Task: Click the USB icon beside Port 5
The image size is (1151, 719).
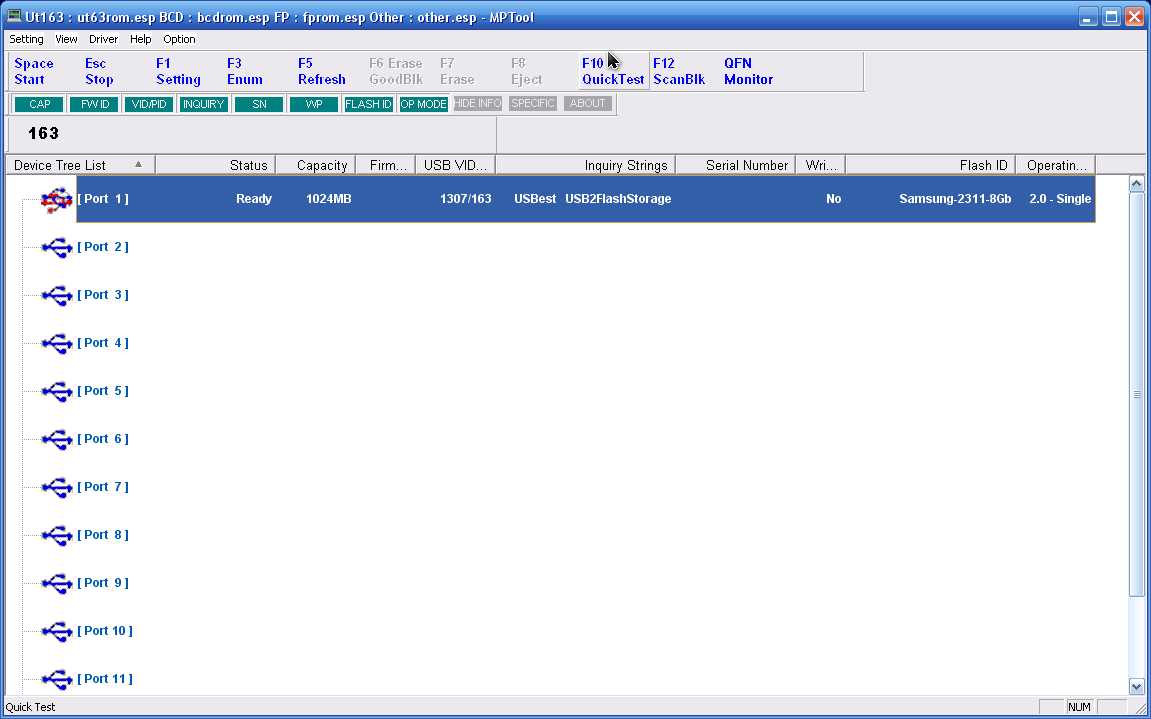Action: pos(57,391)
